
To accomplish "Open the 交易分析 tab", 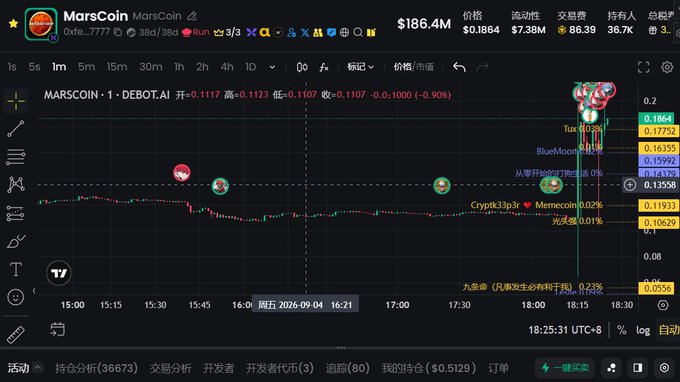I will (x=170, y=368).
